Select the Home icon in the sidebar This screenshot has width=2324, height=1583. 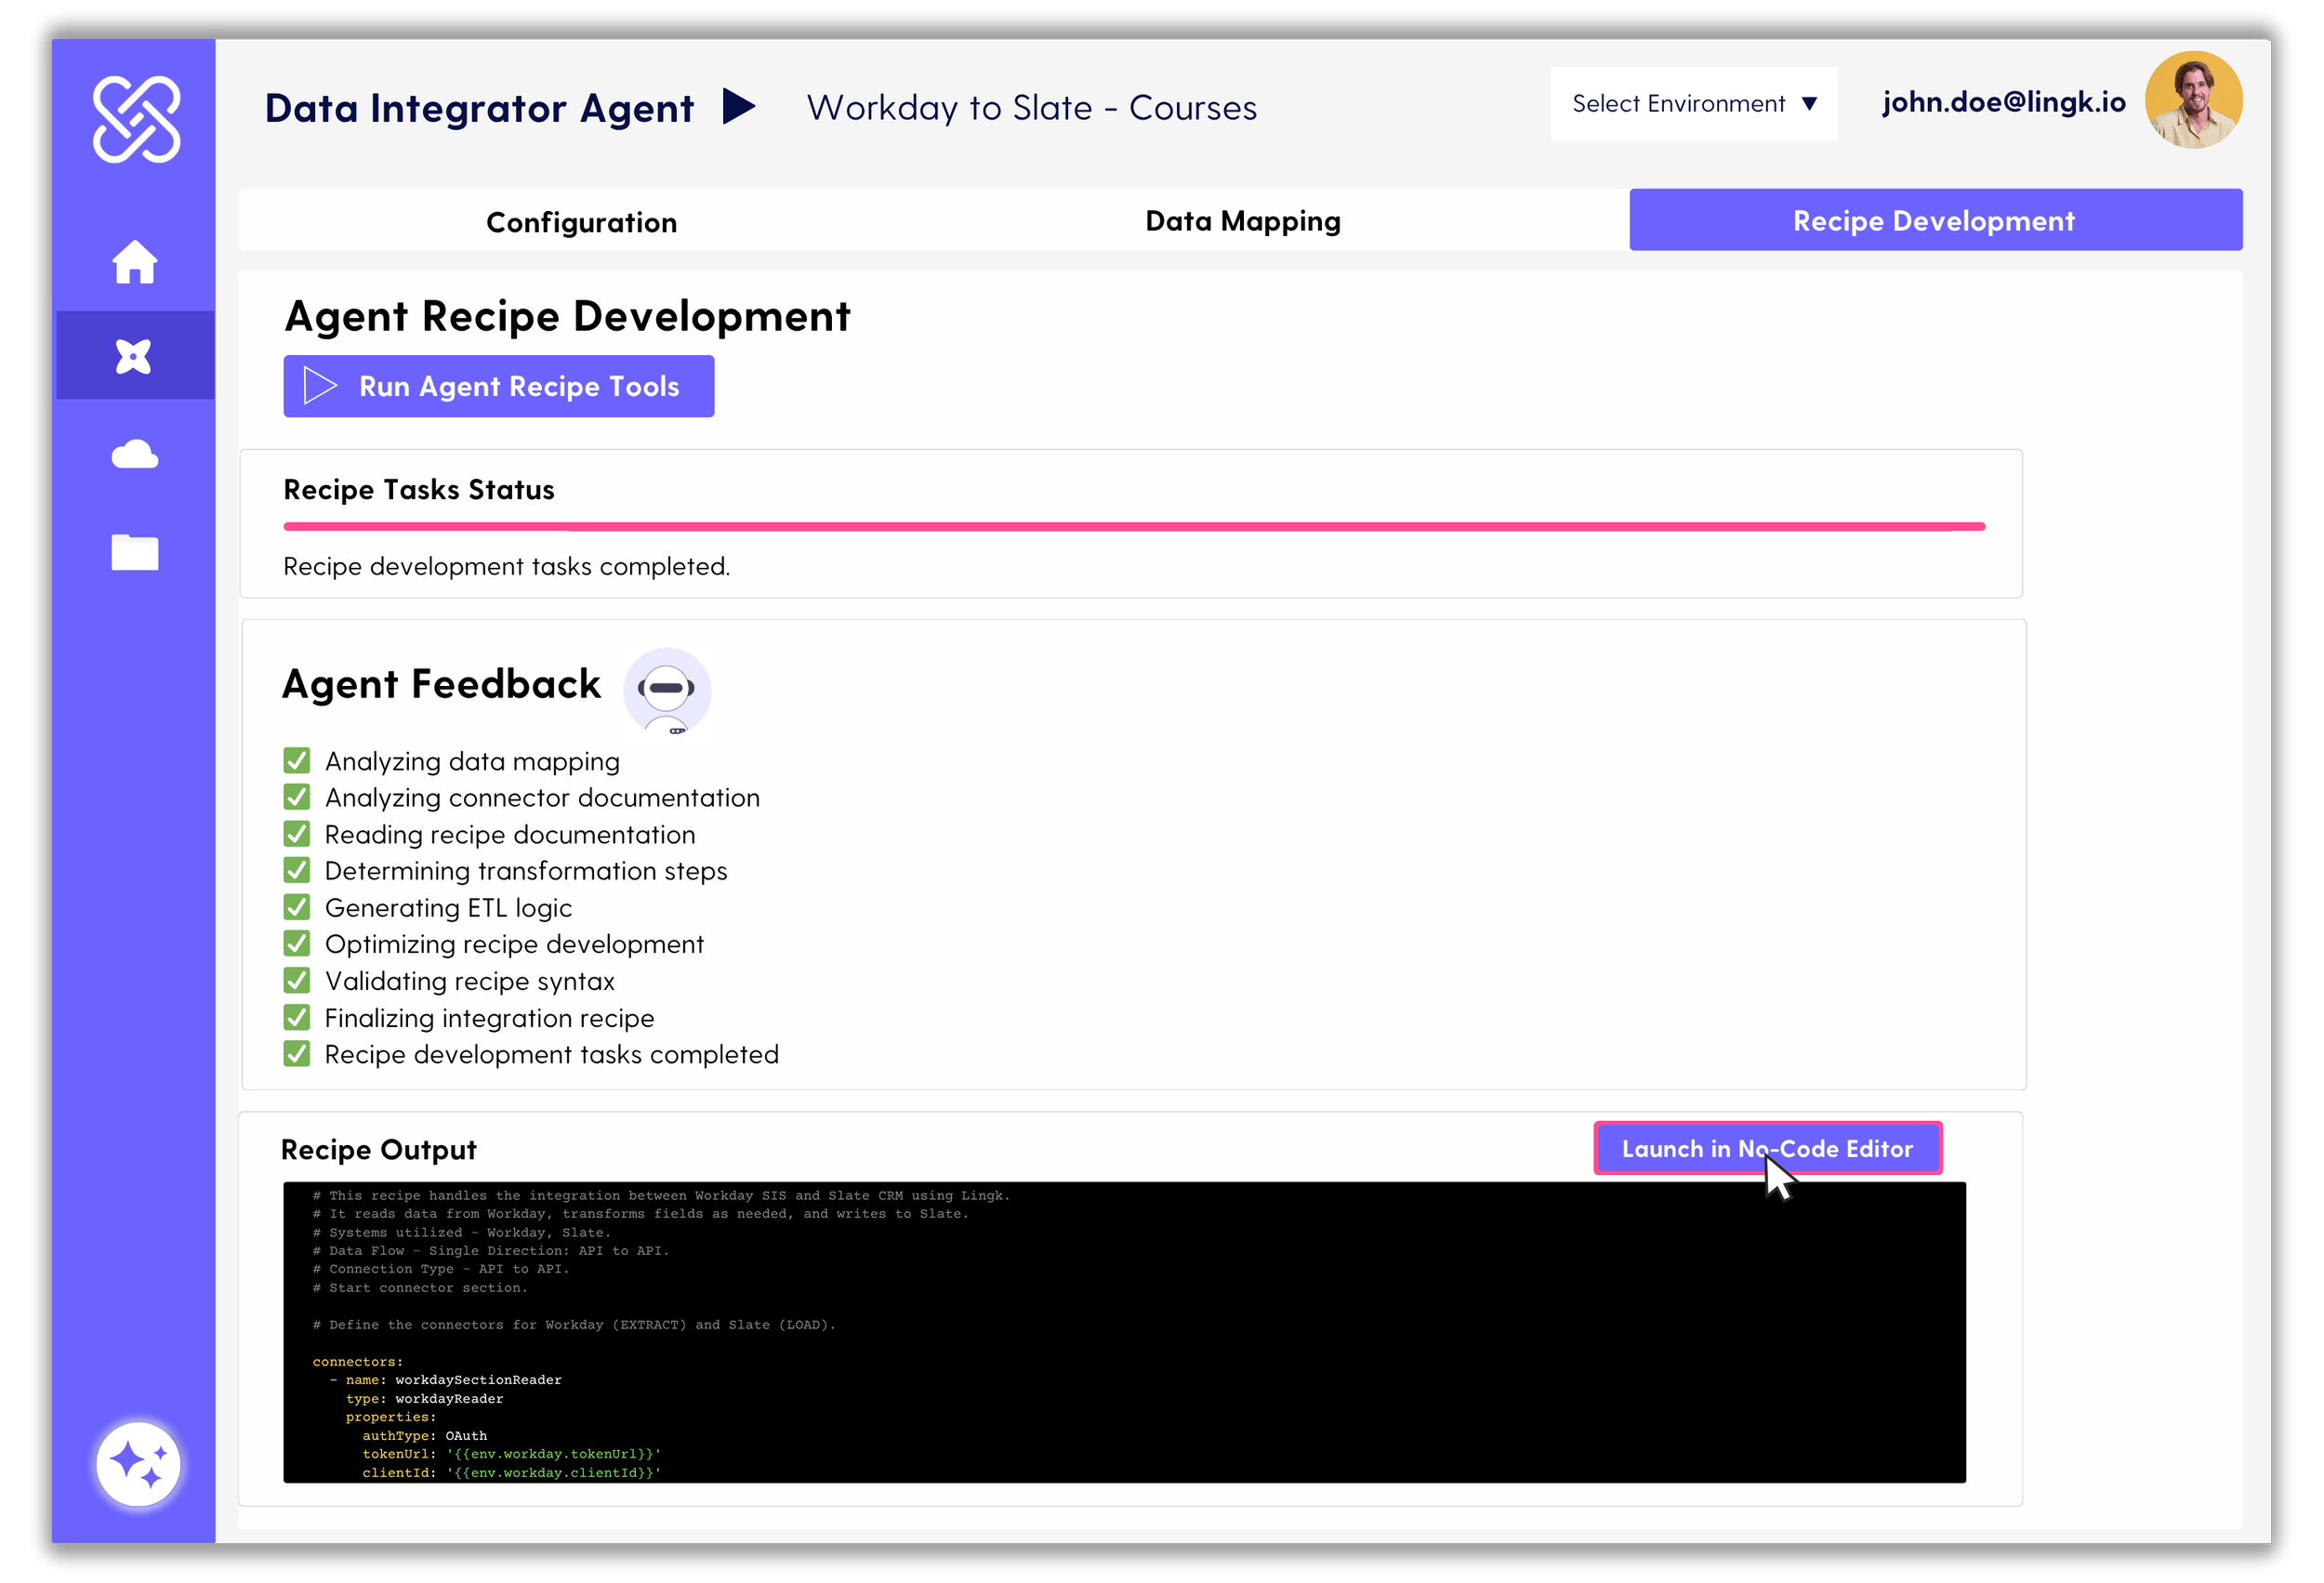coord(135,263)
